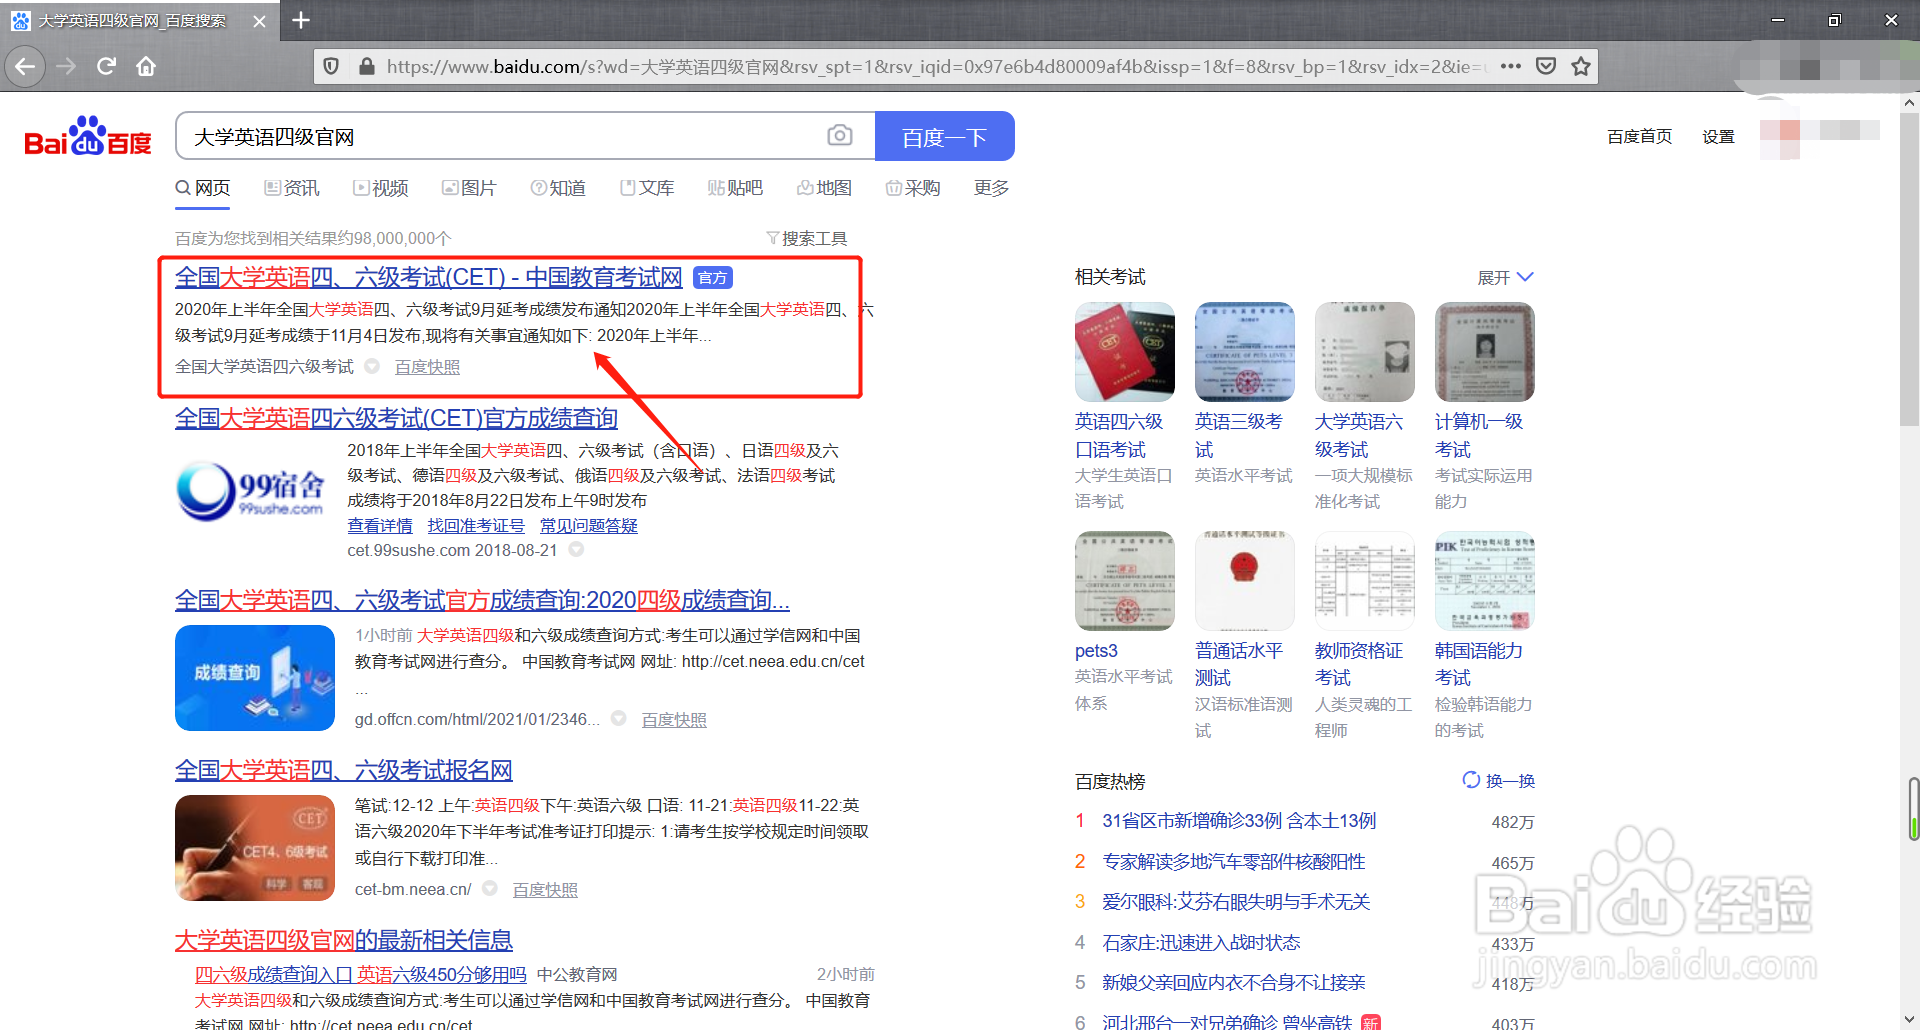
Task: Switch to the 文库 tab
Action: click(647, 188)
